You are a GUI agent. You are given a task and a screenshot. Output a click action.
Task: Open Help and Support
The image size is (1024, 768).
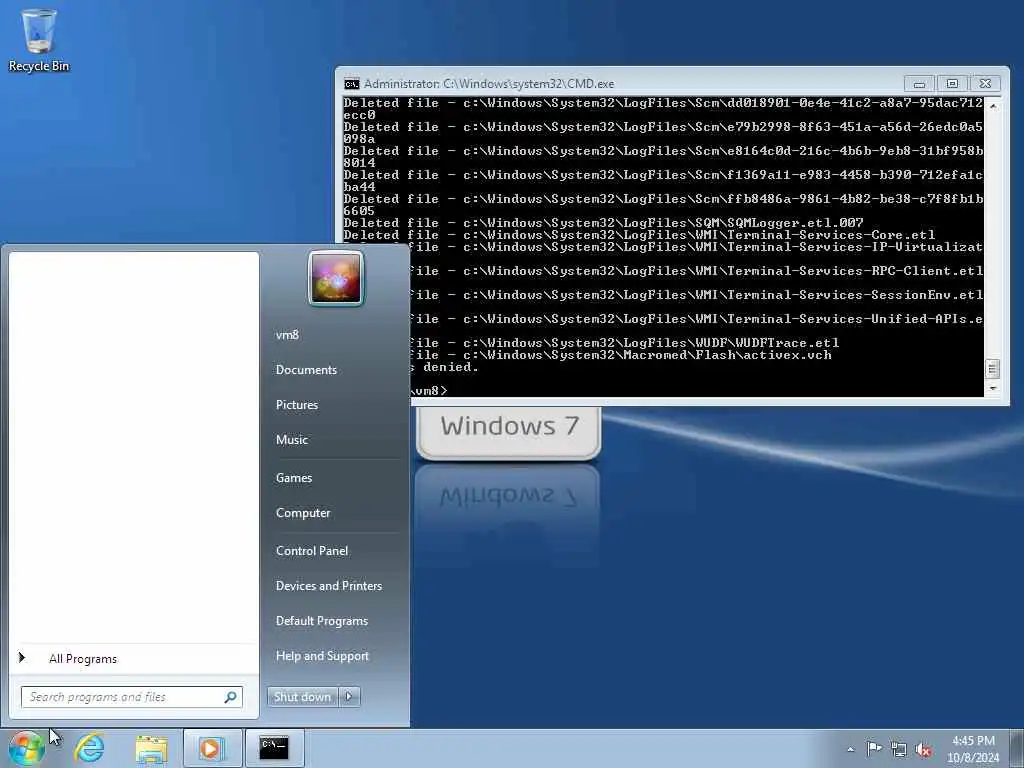pos(323,656)
